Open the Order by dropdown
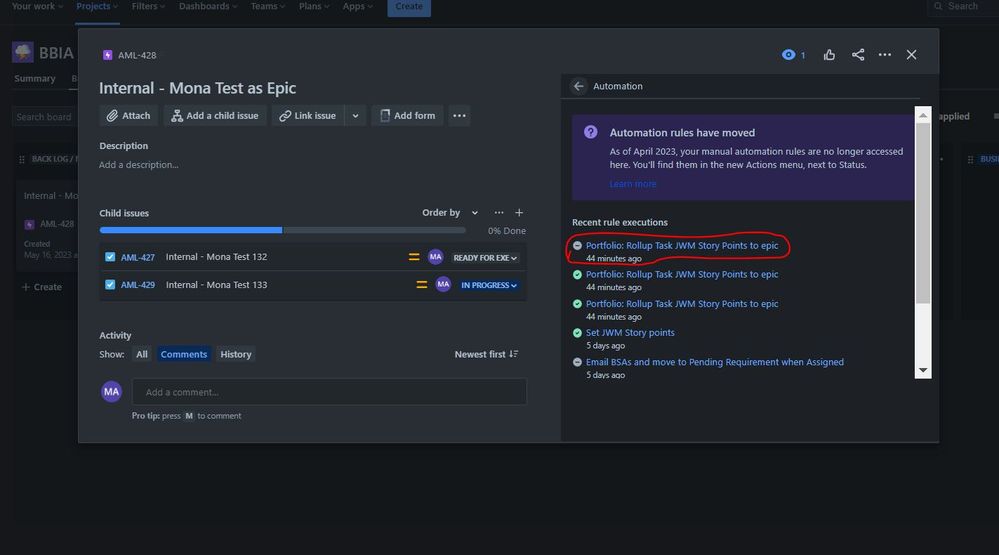This screenshot has height=555, width=999. coord(450,213)
